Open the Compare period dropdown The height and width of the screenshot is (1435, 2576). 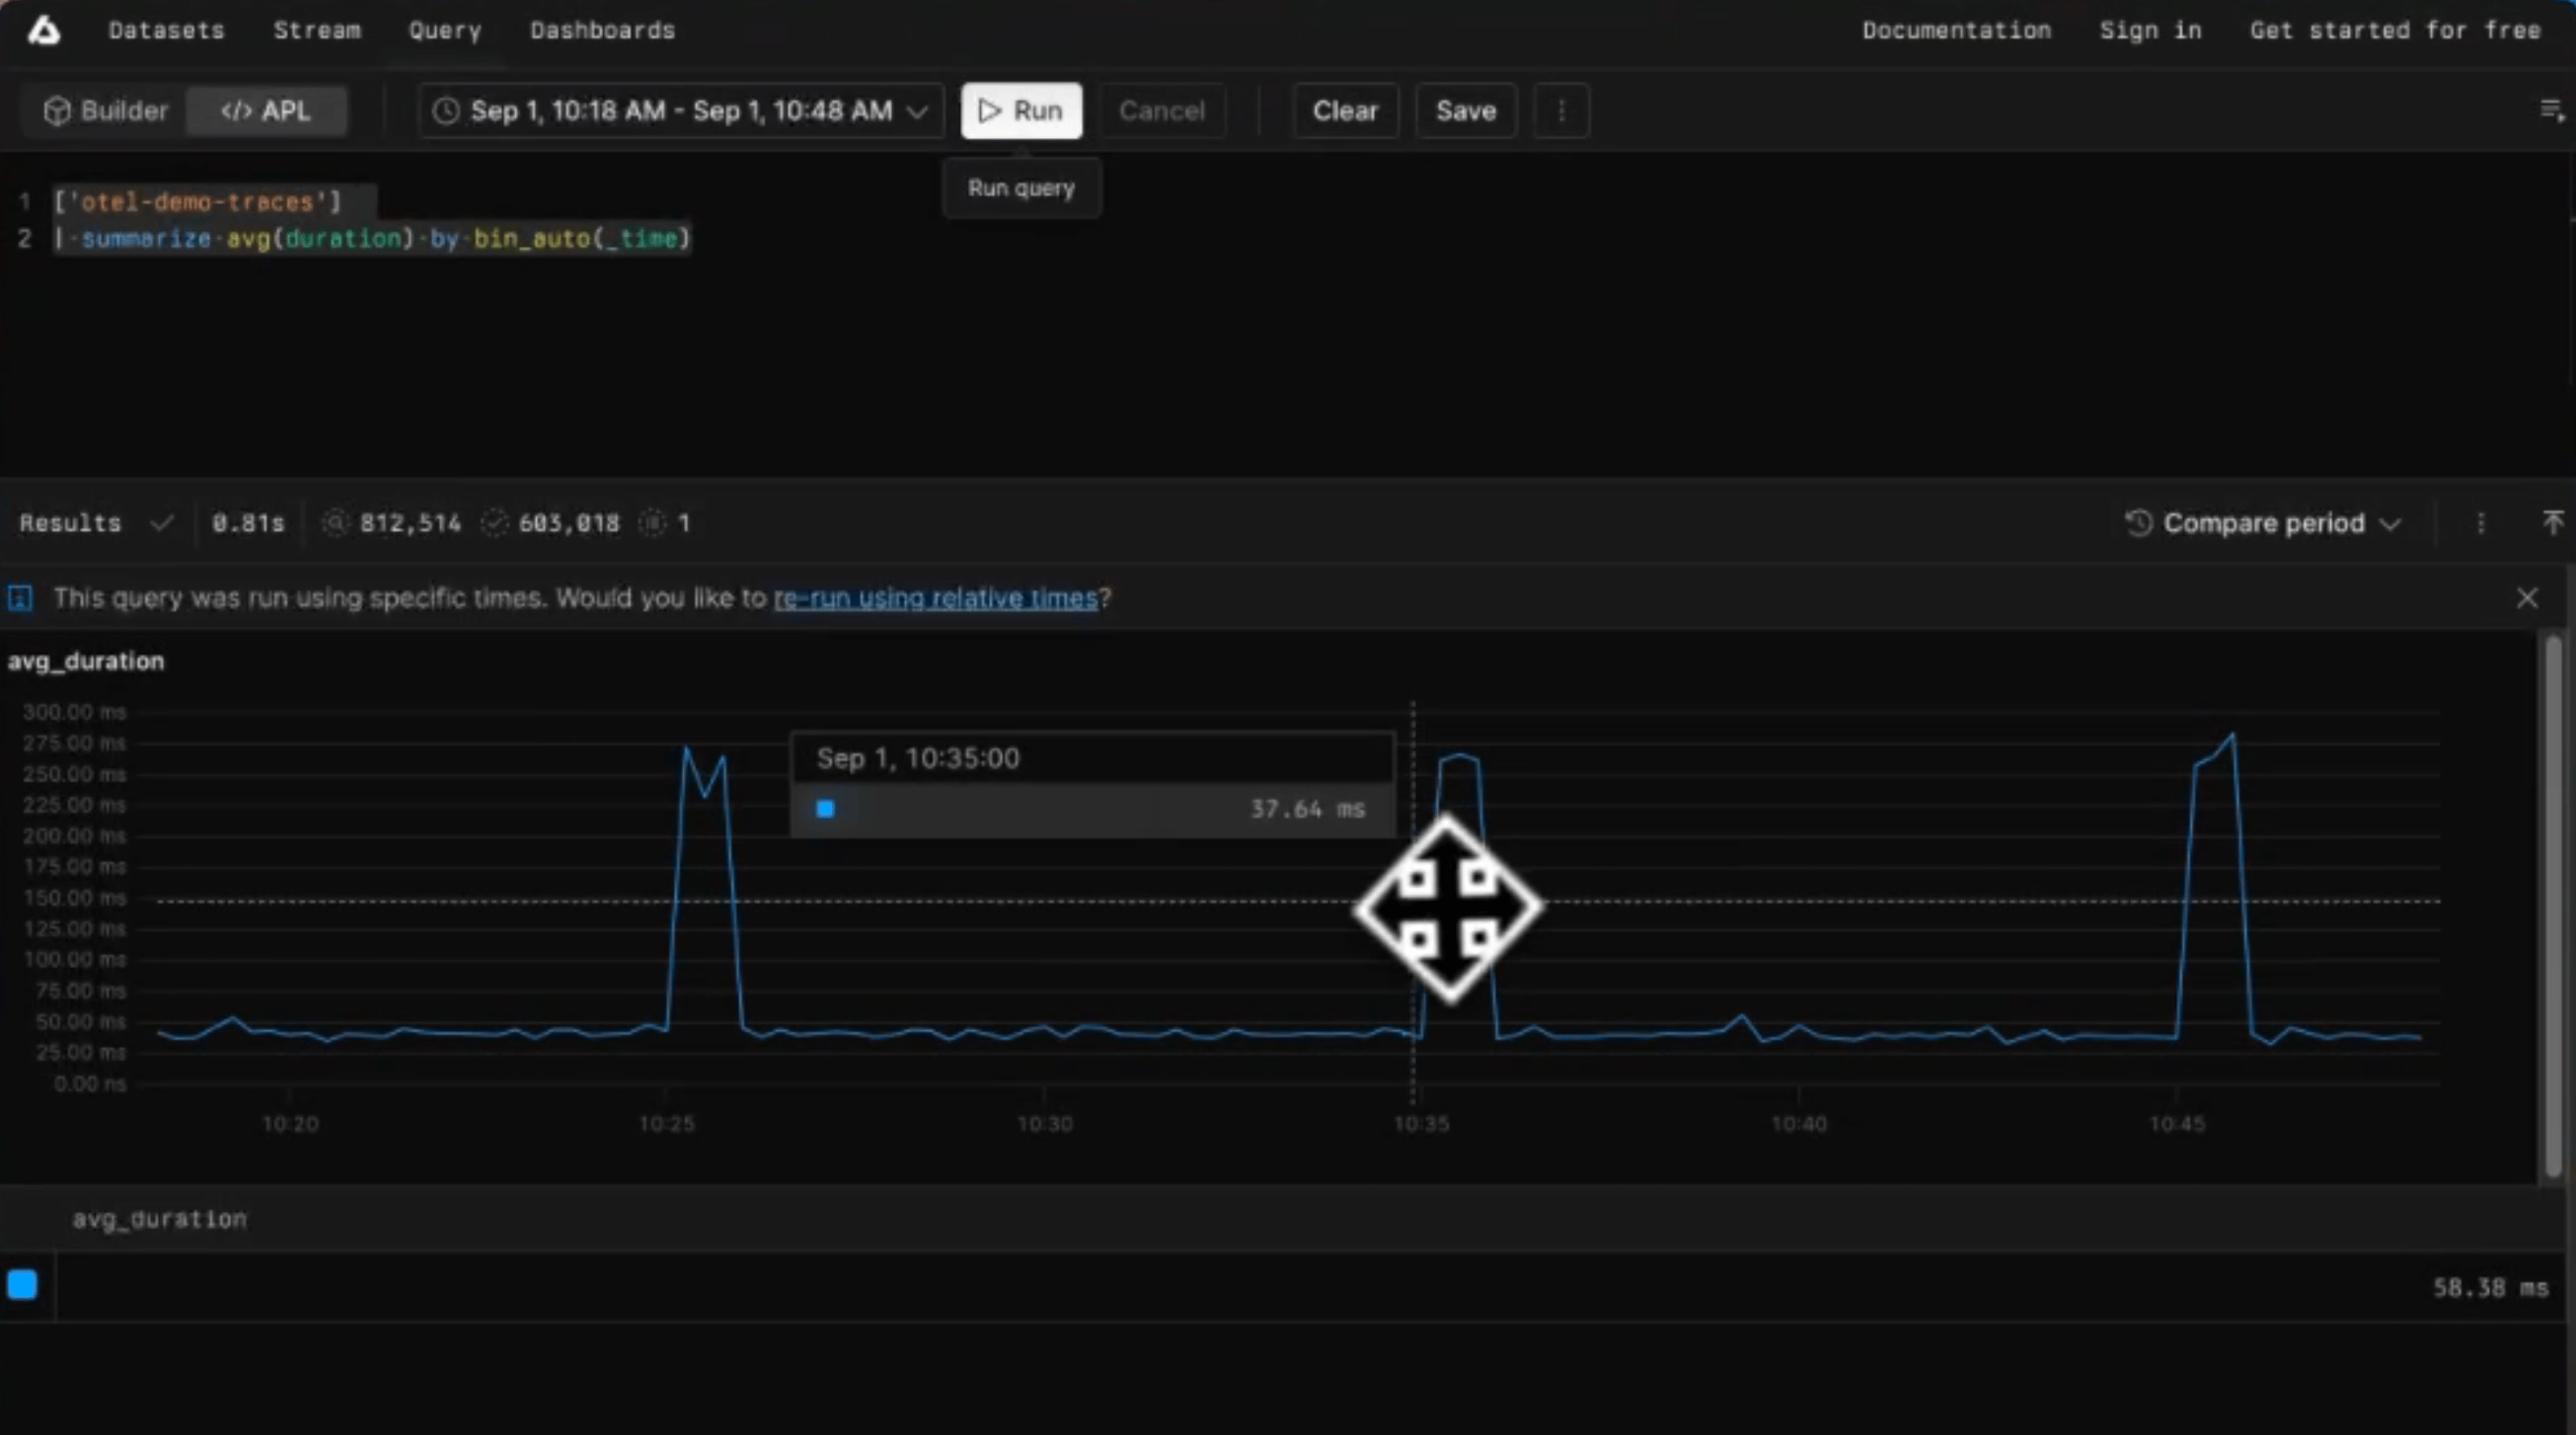(x=2263, y=523)
